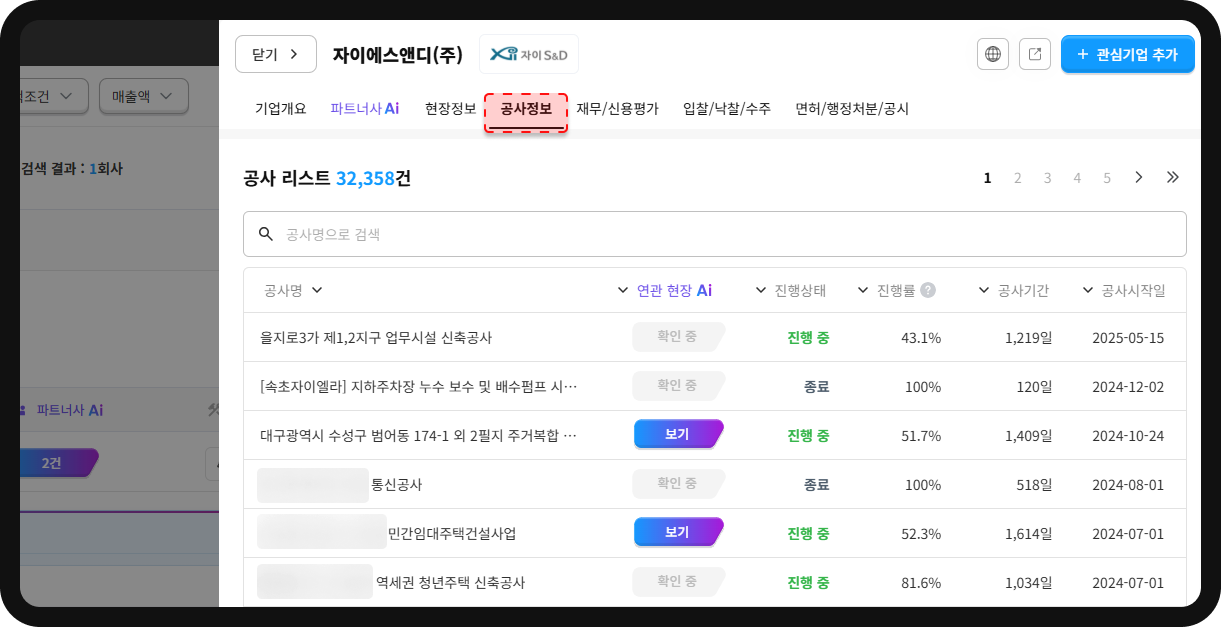Viewport: 1221px width, 627px height.
Task: Go to page 5
Action: pos(1107,178)
